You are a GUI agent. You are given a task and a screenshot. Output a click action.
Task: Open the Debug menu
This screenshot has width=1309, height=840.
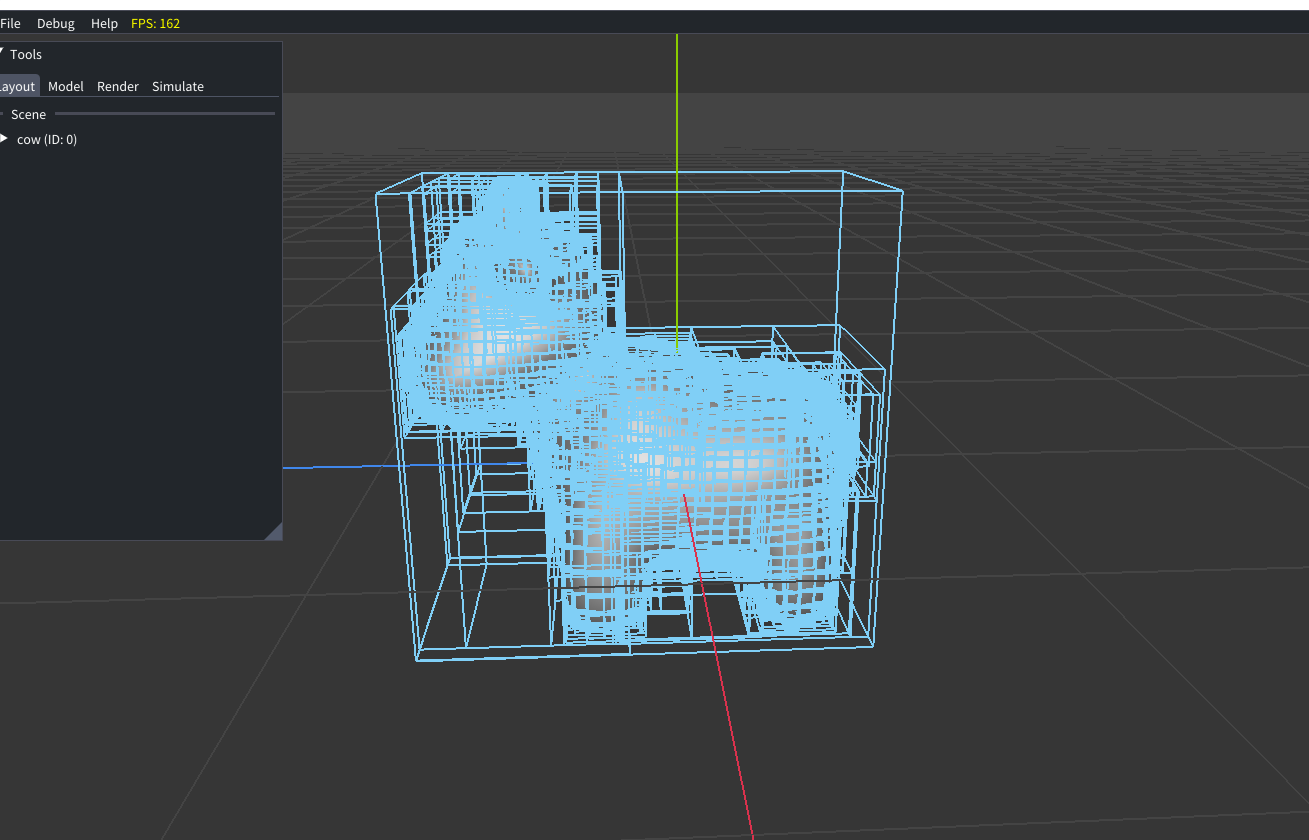click(56, 23)
